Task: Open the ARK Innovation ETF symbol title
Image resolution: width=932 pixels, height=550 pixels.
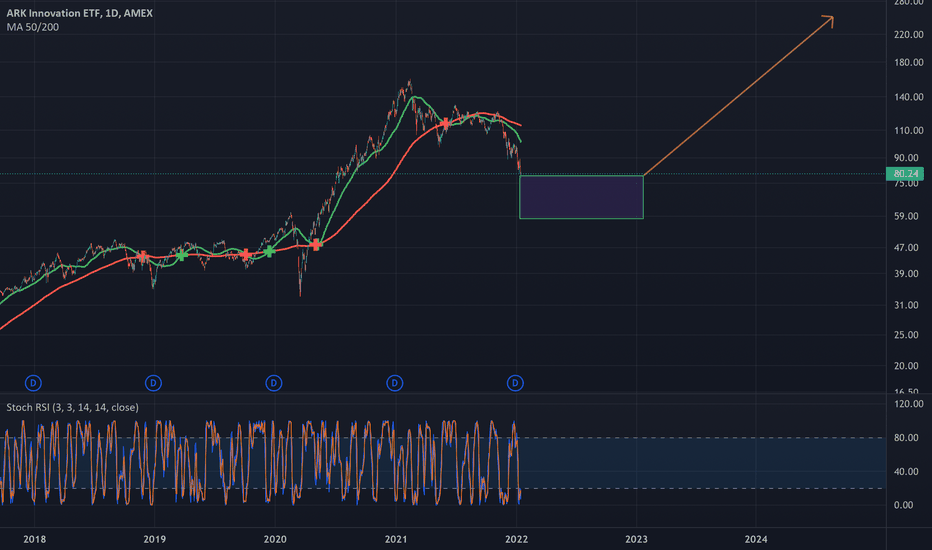Action: coord(80,13)
